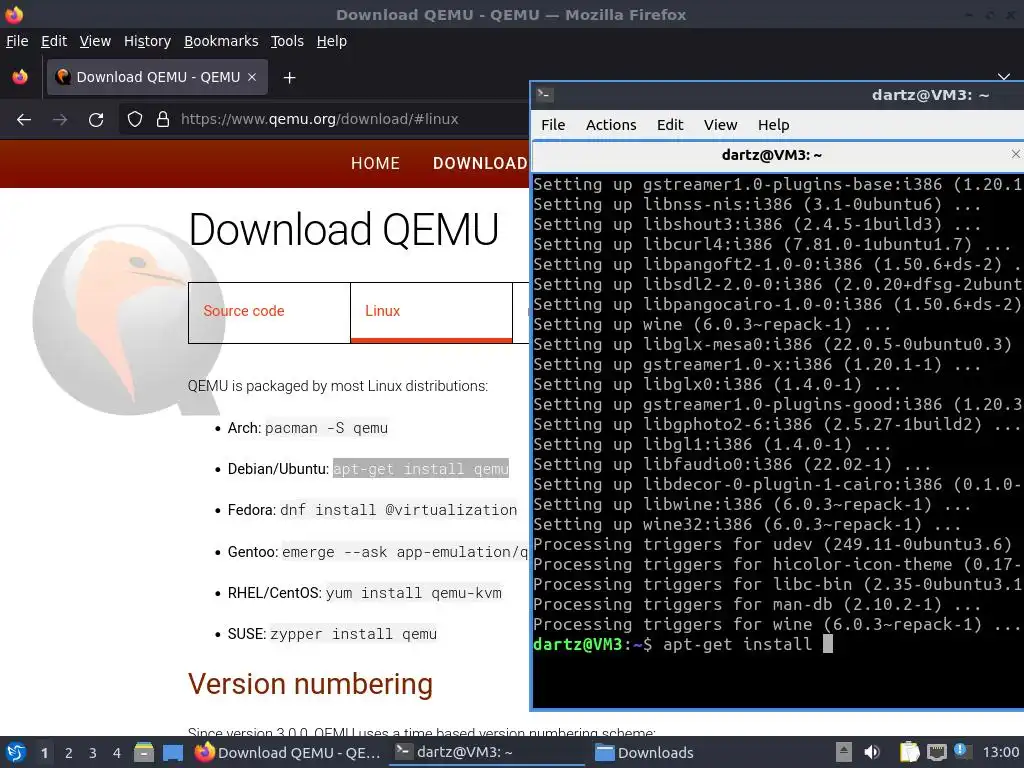The image size is (1024, 768).
Task: Switch to workspace 3 in the pager
Action: point(93,753)
